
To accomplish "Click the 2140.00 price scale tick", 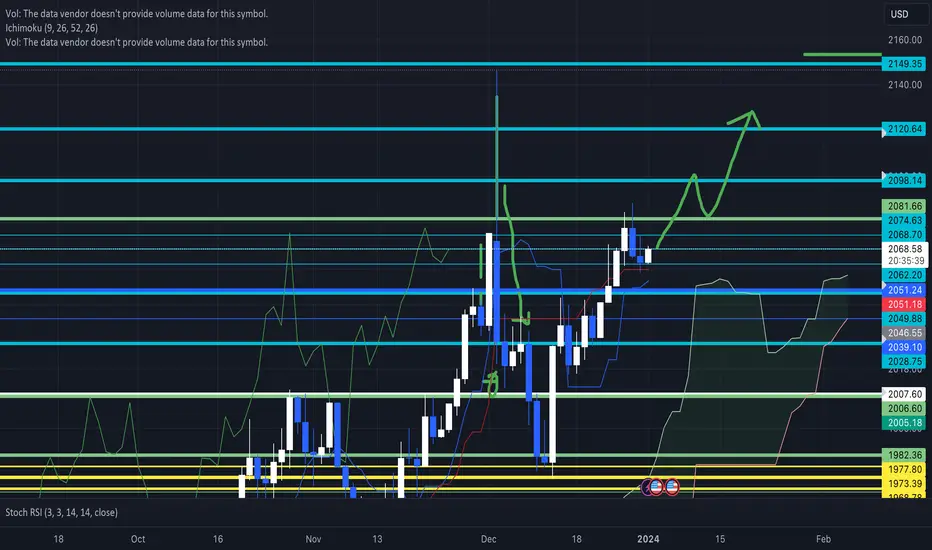I will pyautogui.click(x=905, y=85).
